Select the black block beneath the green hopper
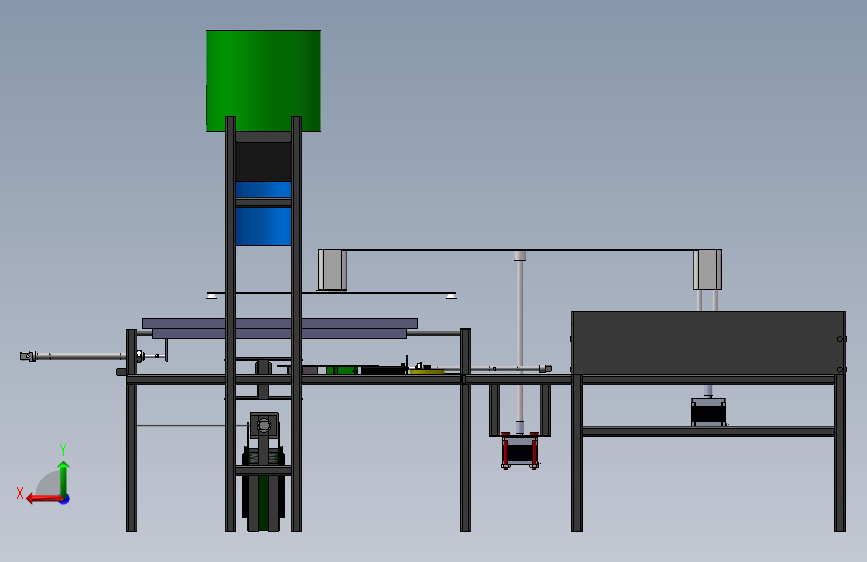867x562 pixels. (x=263, y=161)
